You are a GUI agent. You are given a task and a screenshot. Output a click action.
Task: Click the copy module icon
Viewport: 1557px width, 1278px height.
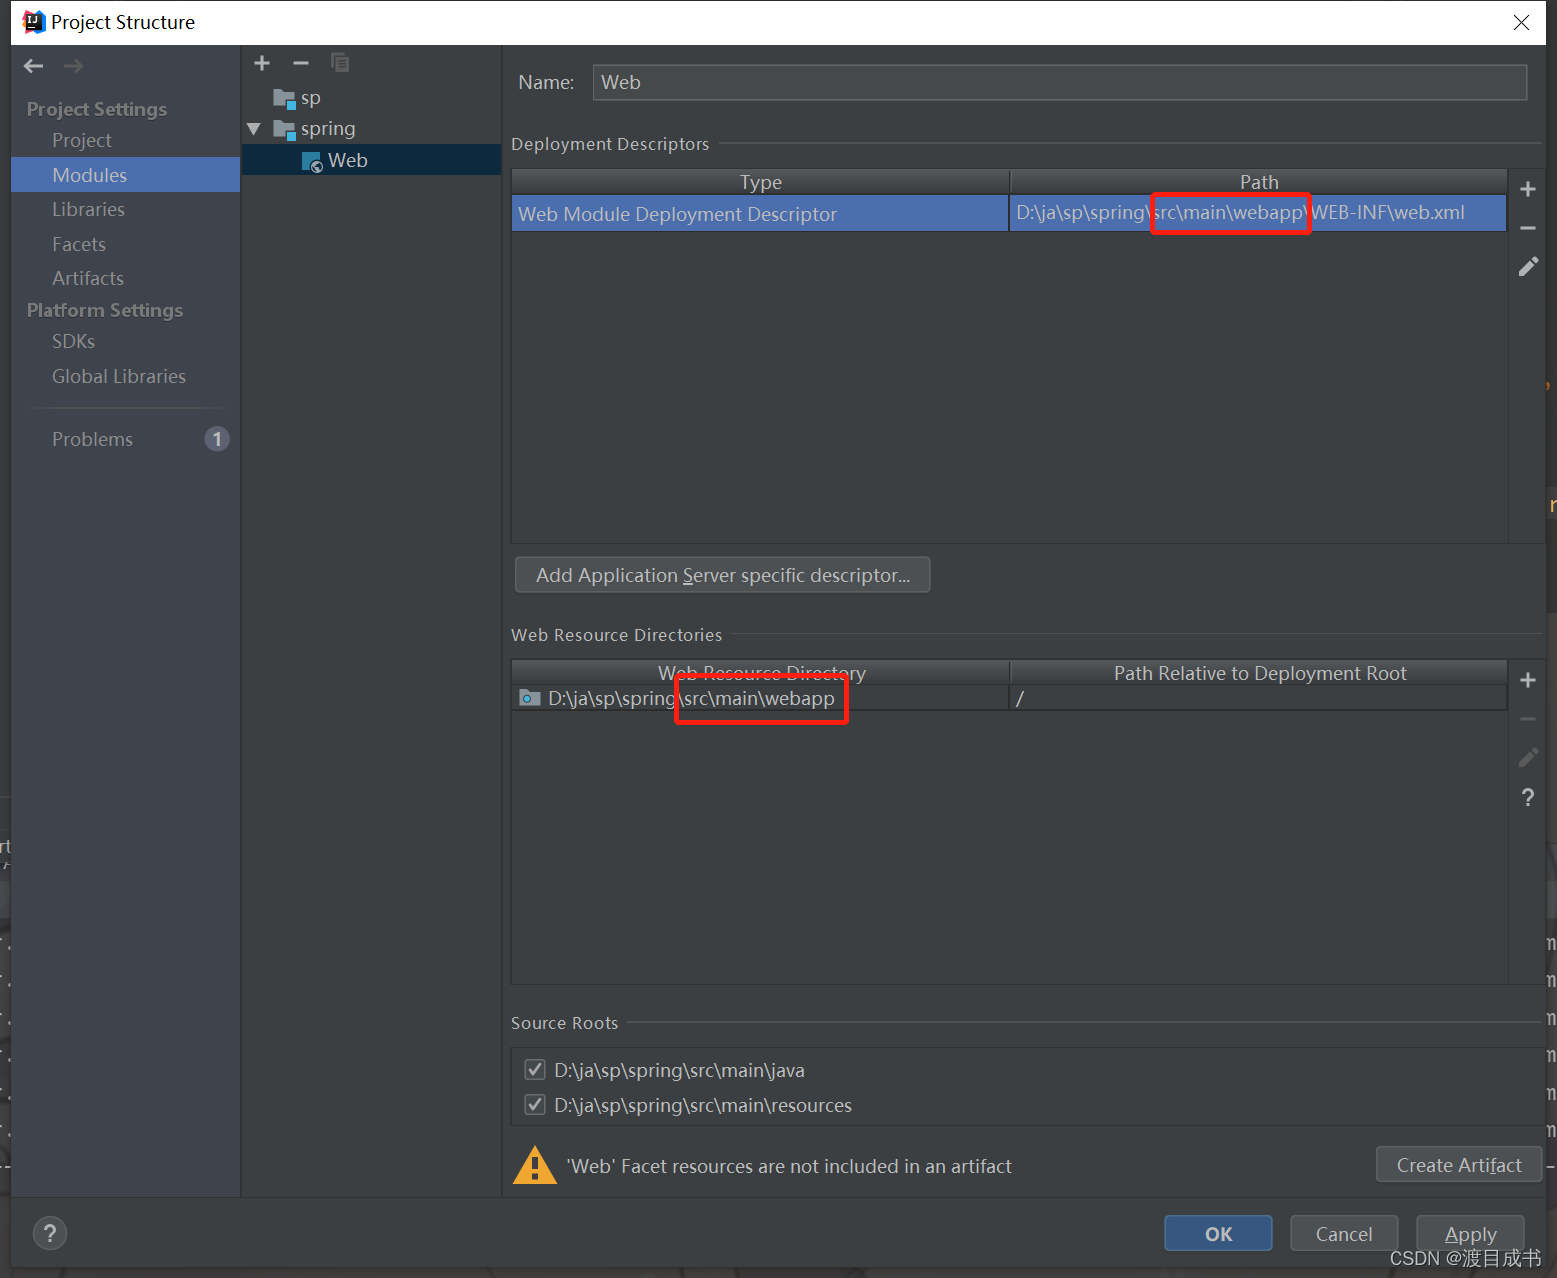tap(340, 63)
